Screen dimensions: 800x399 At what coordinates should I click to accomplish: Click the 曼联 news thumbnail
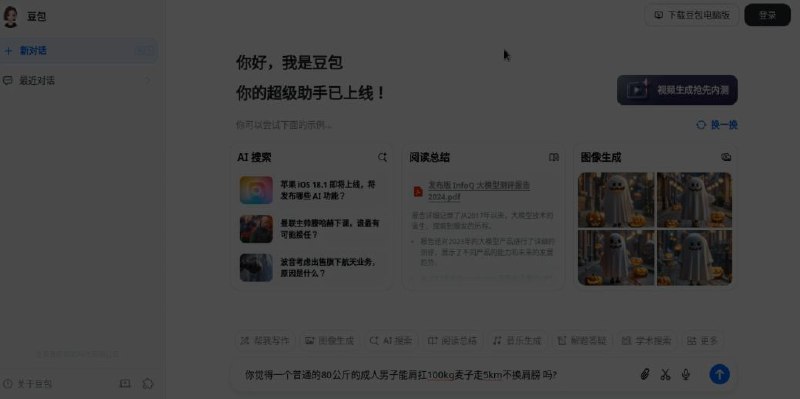(256, 229)
